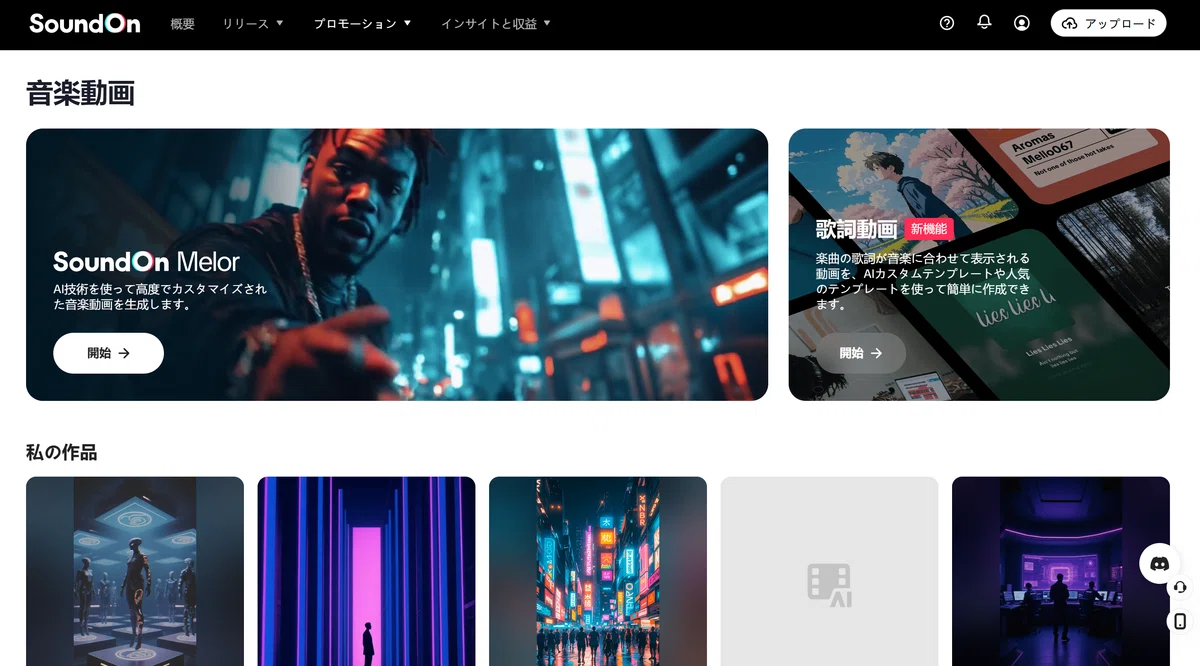The height and width of the screenshot is (666, 1200).
Task: Expand the インサイトと収益 dropdown menu
Action: [496, 23]
